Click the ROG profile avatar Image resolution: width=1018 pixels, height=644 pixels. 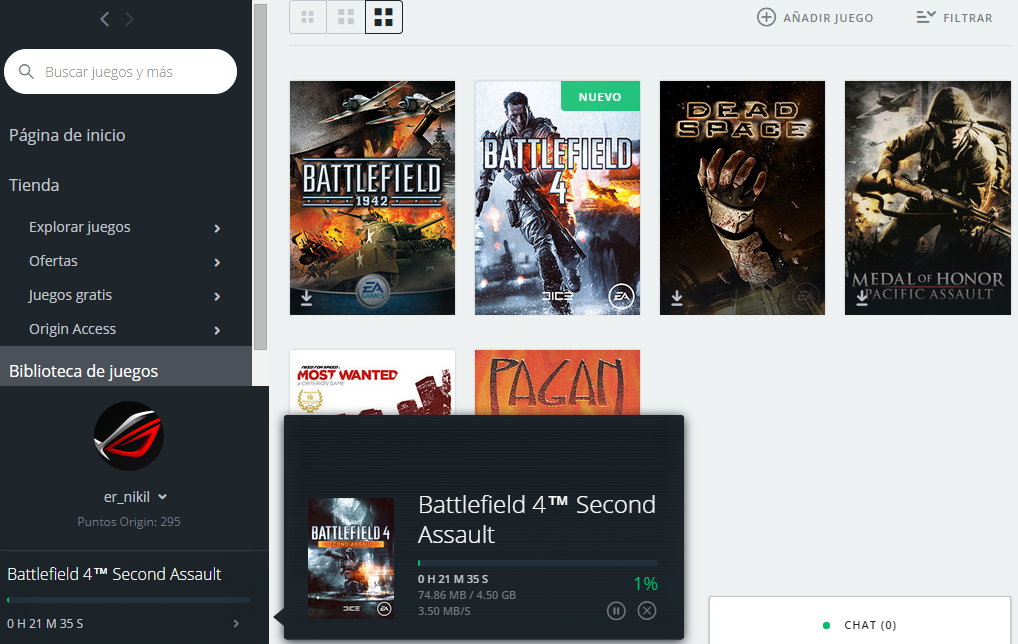129,436
